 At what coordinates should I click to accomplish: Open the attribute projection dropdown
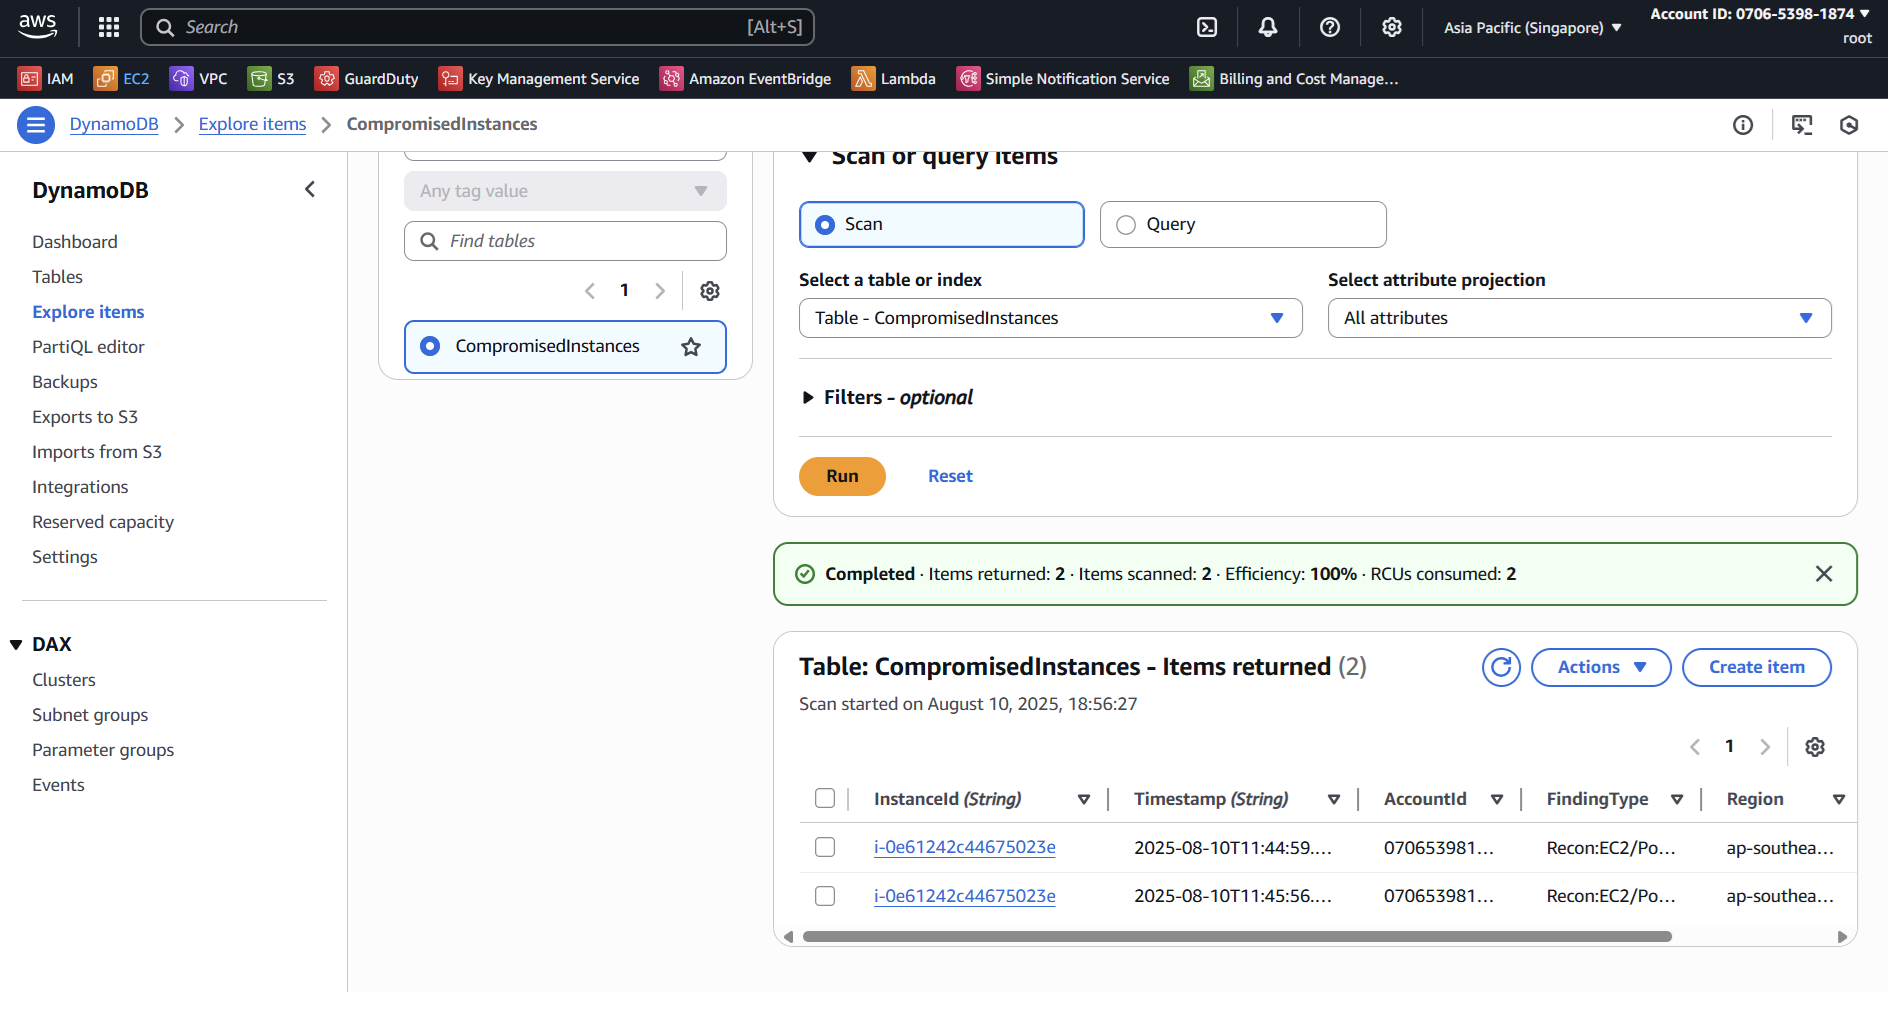(1580, 318)
